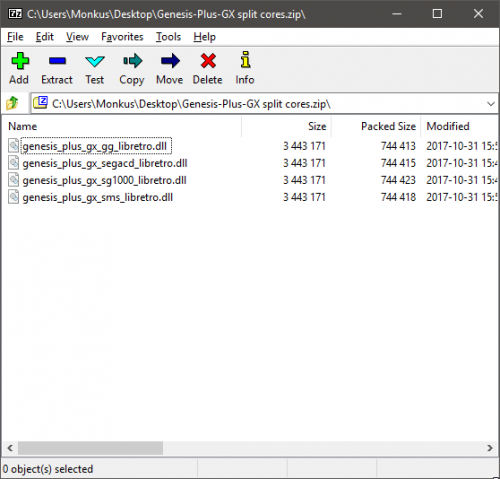Click the zip archive icon in address bar
The width and height of the screenshot is (500, 479).
41,103
